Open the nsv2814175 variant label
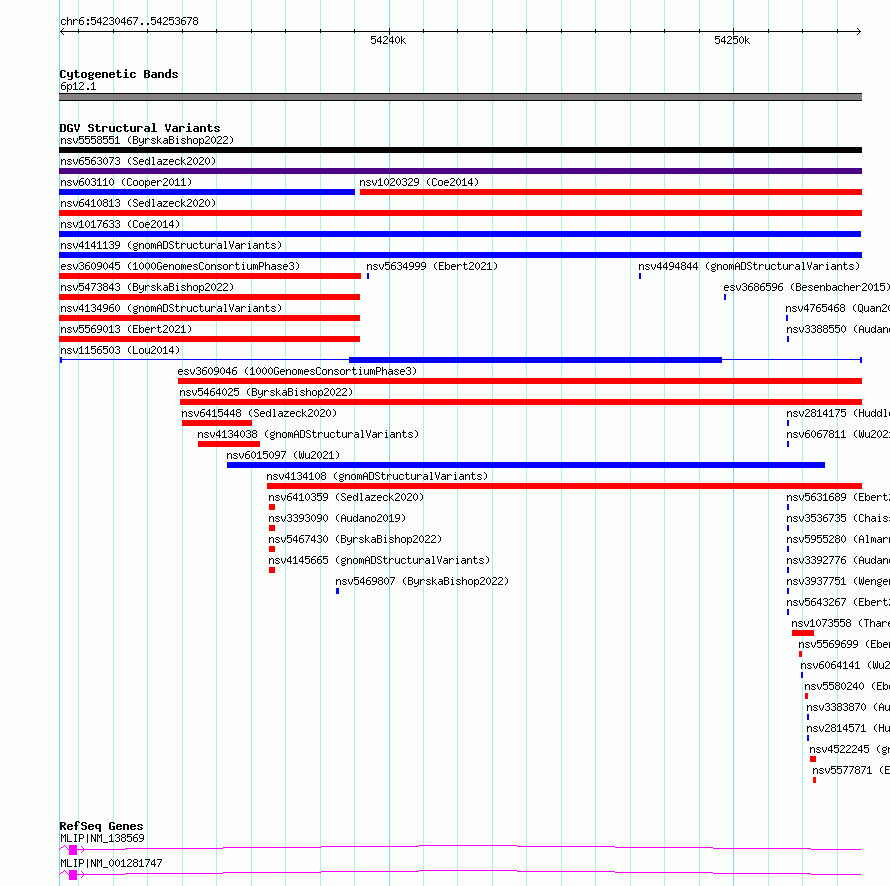The image size is (890, 886). coord(838,413)
